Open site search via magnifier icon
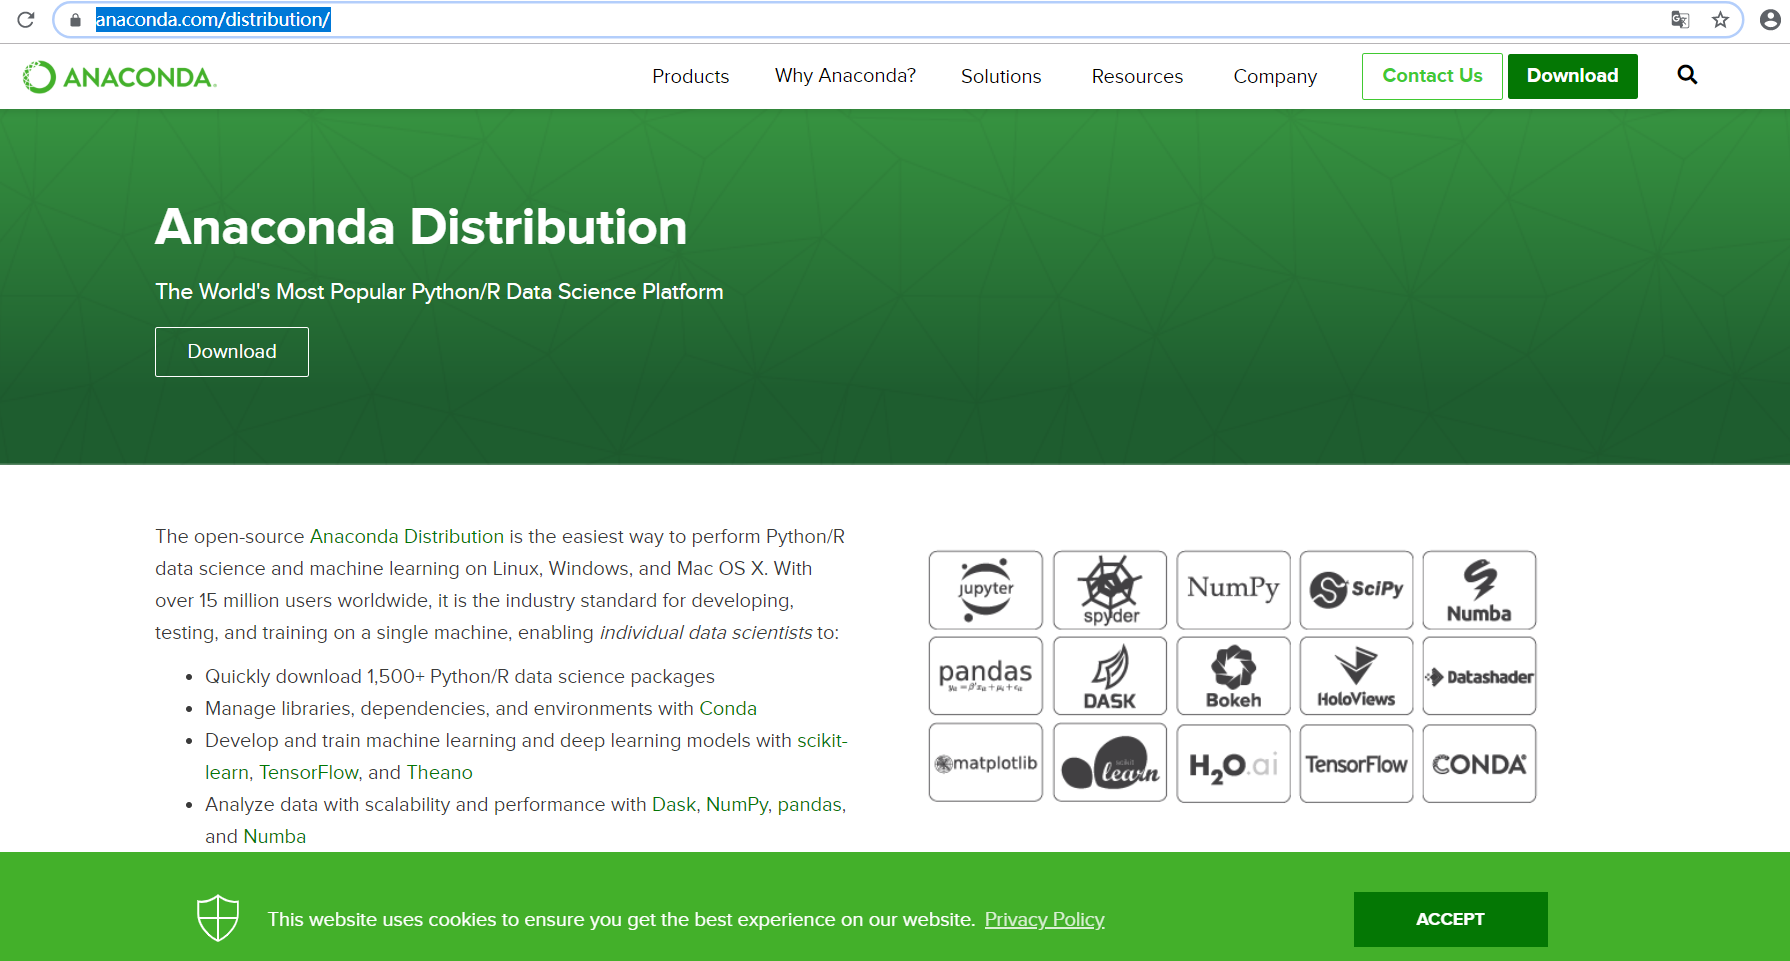Viewport: 1790px width, 961px height. pos(1687,75)
